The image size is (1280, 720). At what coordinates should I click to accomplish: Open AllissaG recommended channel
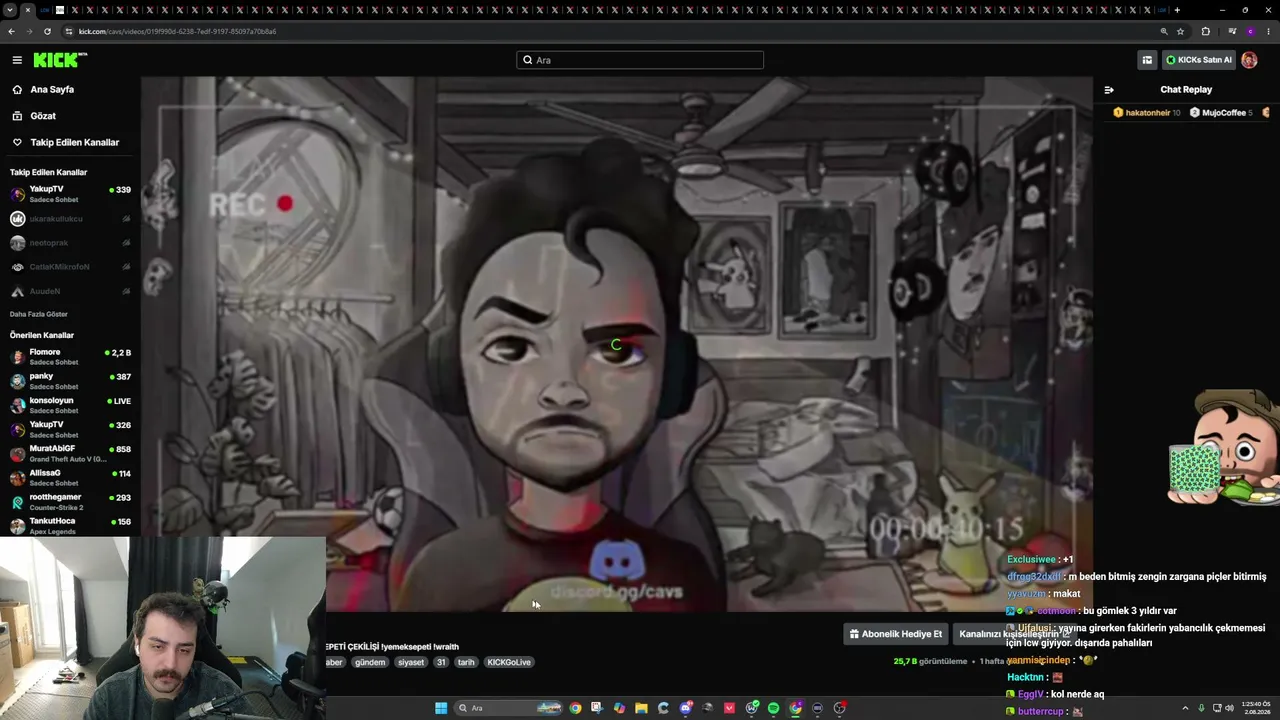[x=70, y=477]
